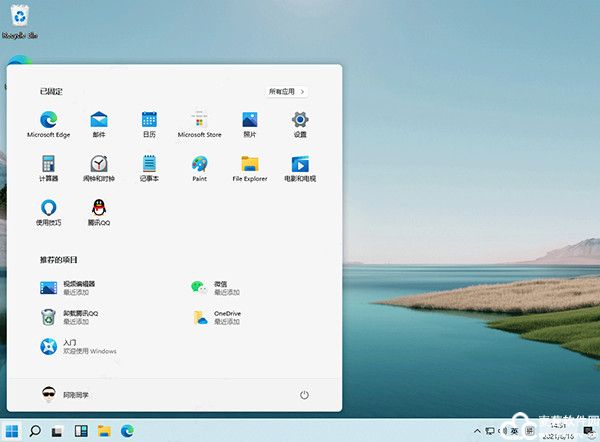Viewport: 600px width, 442px height.
Task: Click the taskbar Search magnifier icon
Action: [x=34, y=431]
